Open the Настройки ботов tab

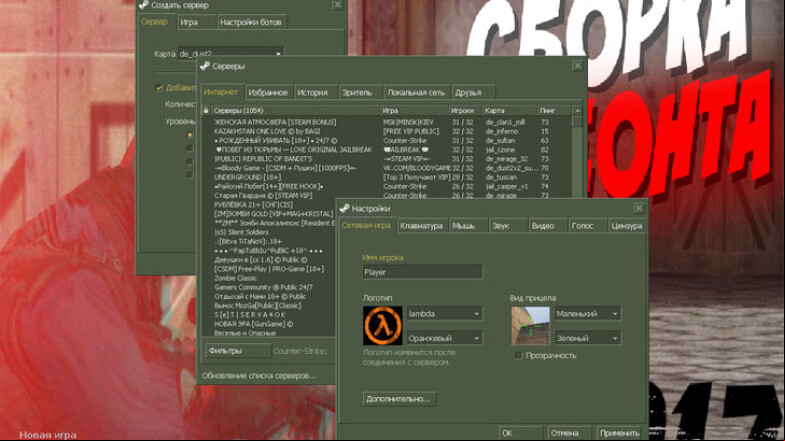click(x=251, y=22)
